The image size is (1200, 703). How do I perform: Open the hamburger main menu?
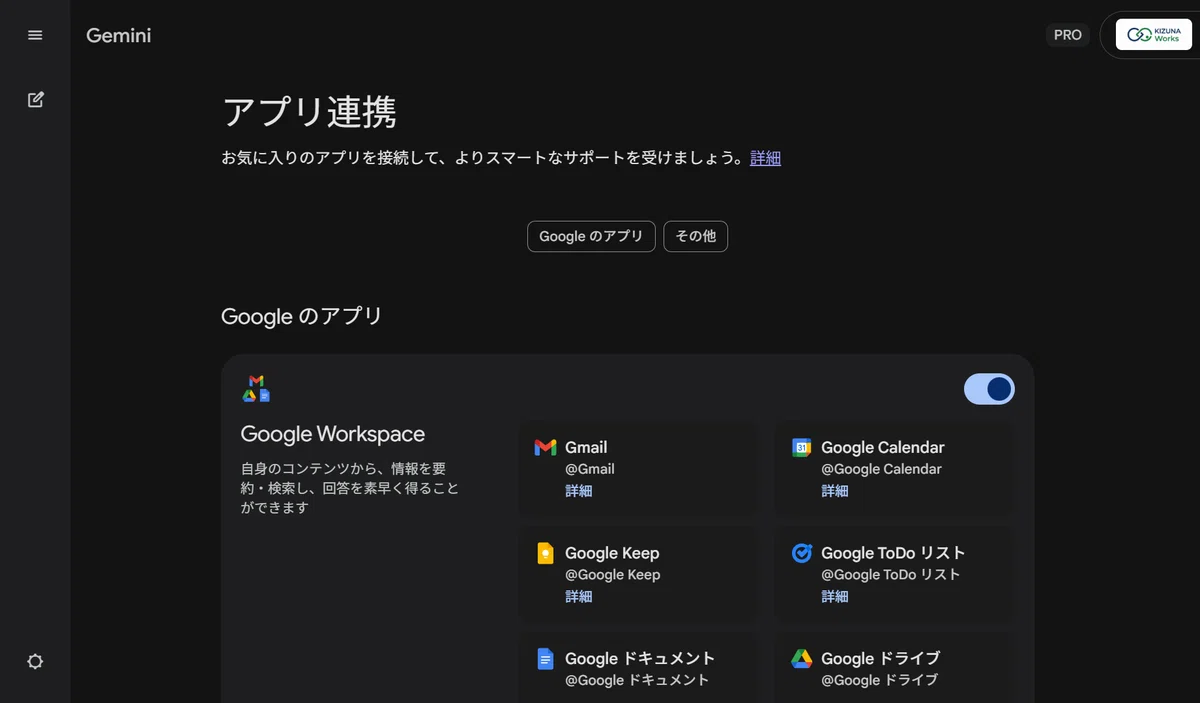click(x=35, y=35)
